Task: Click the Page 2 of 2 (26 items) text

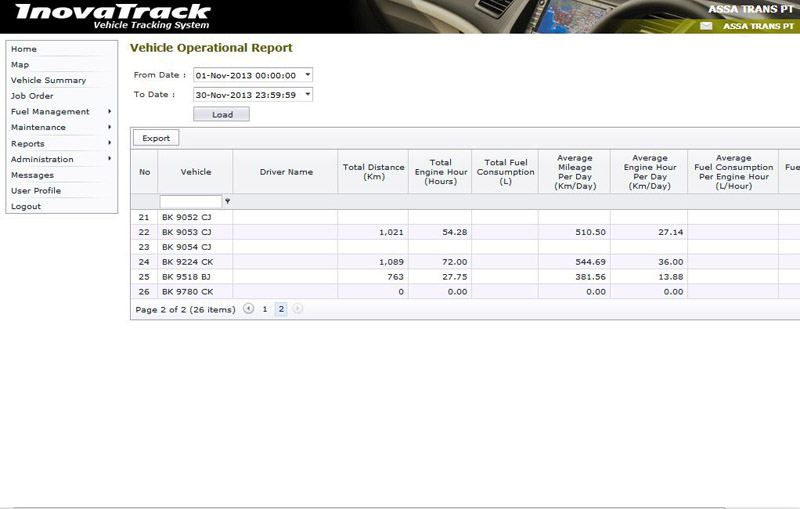Action: (185, 310)
